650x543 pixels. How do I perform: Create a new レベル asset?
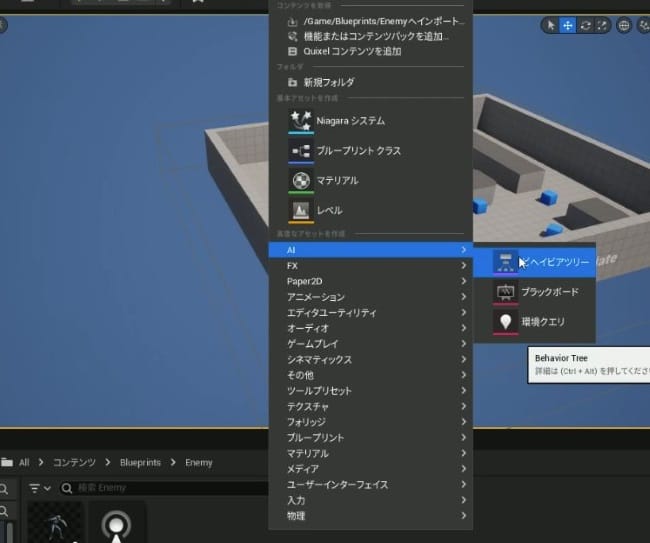371,211
